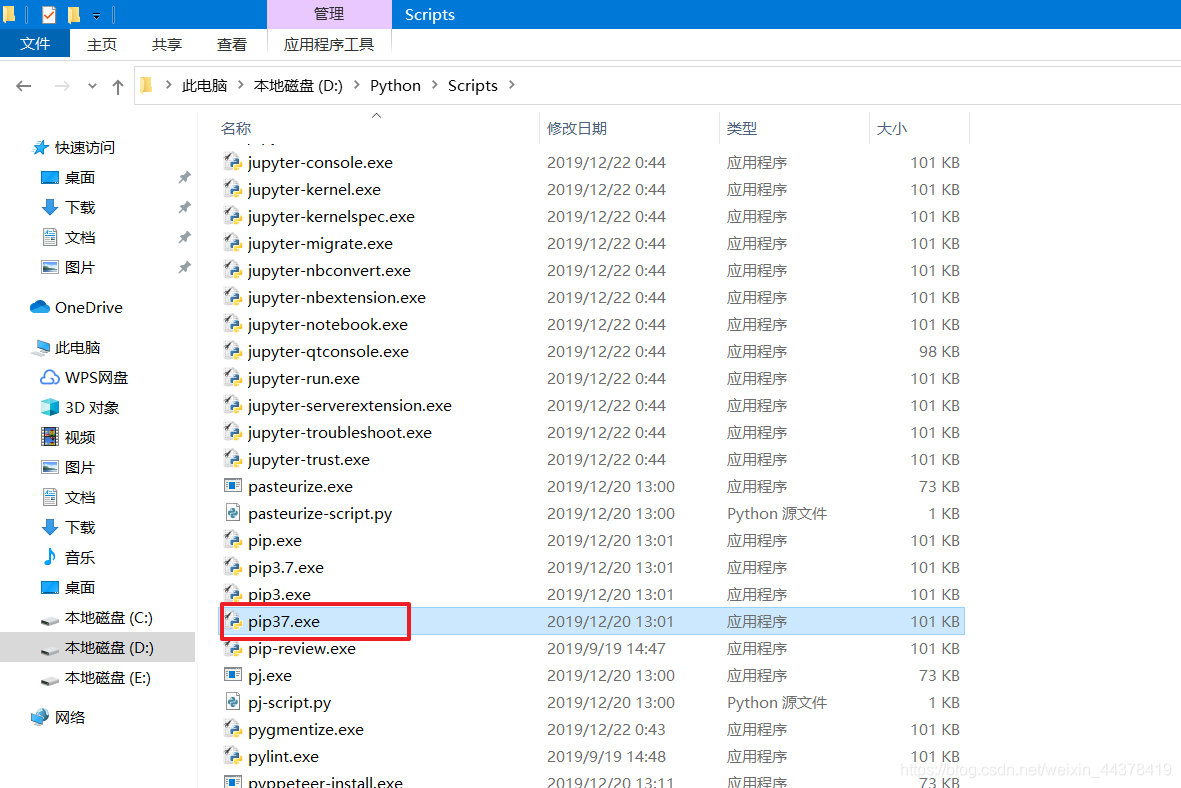The width and height of the screenshot is (1181, 788).
Task: Select jupyter-run.exe file name
Action: tap(304, 379)
